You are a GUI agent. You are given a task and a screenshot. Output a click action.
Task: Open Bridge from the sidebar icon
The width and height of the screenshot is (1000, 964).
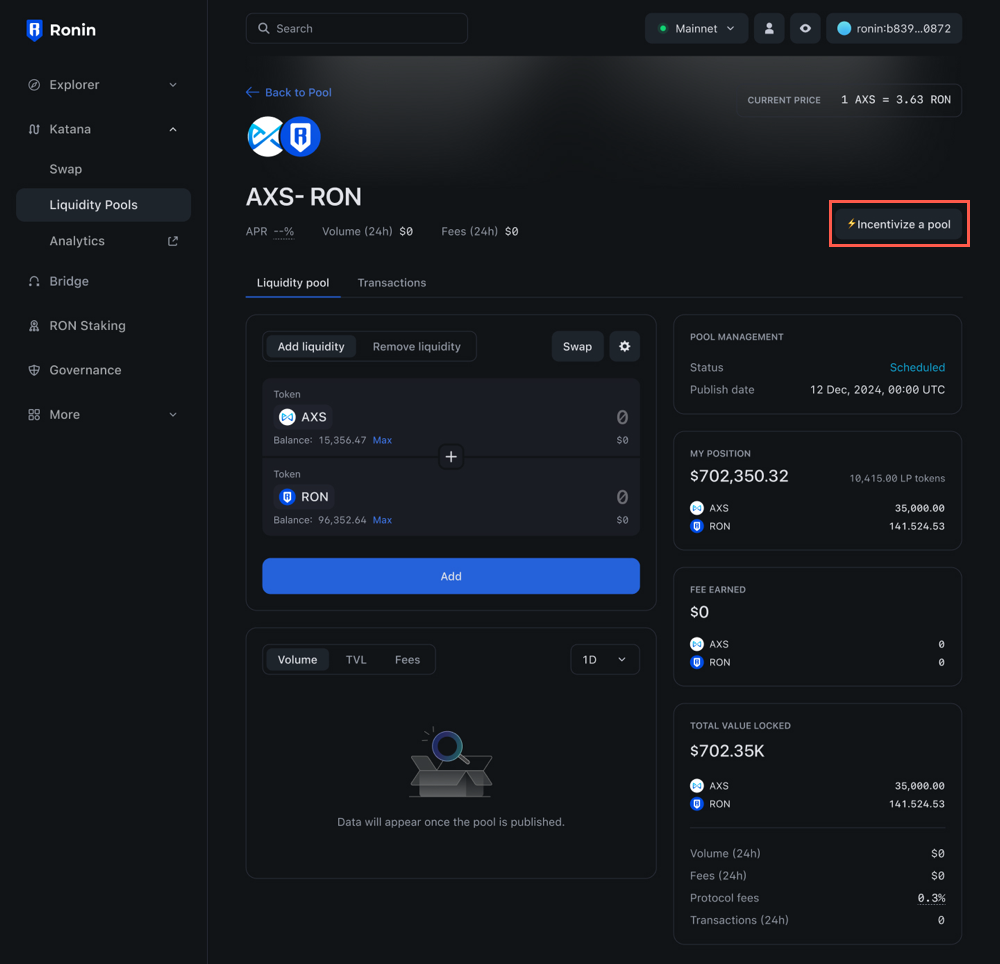(x=36, y=281)
